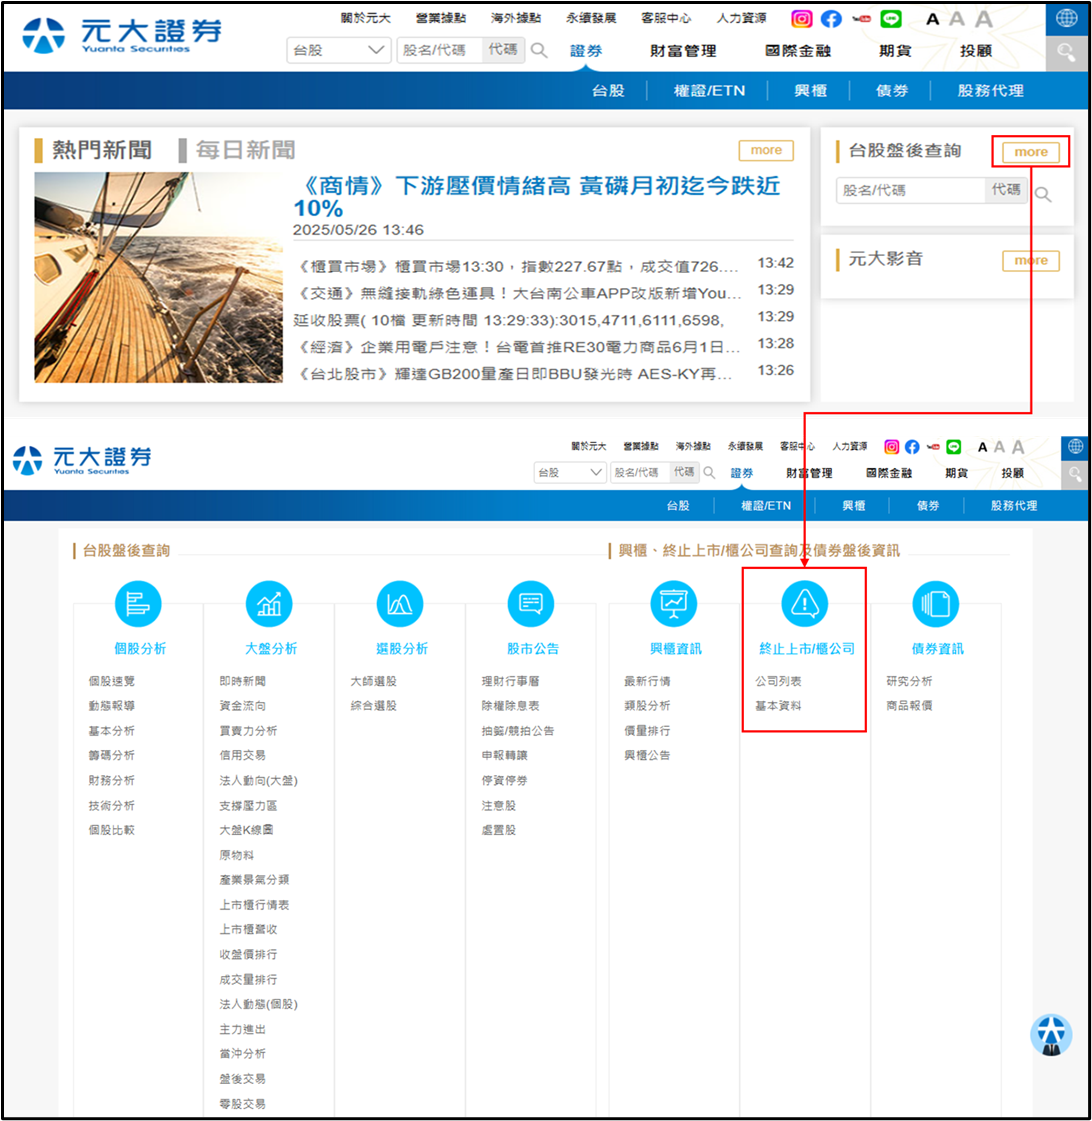Click the sailboat news thumbnail image

pos(159,278)
